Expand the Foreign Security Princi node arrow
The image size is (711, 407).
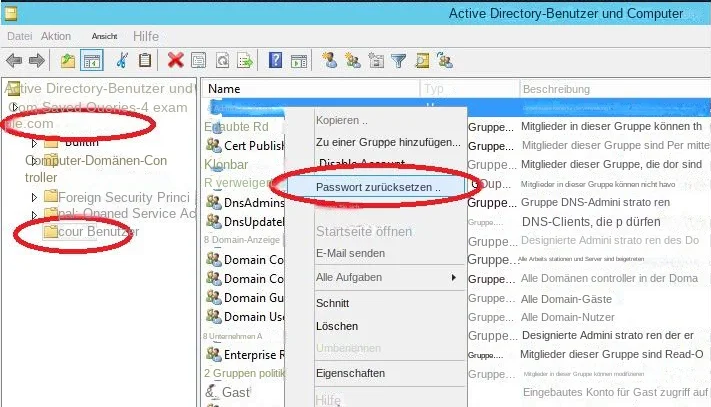tap(34, 197)
